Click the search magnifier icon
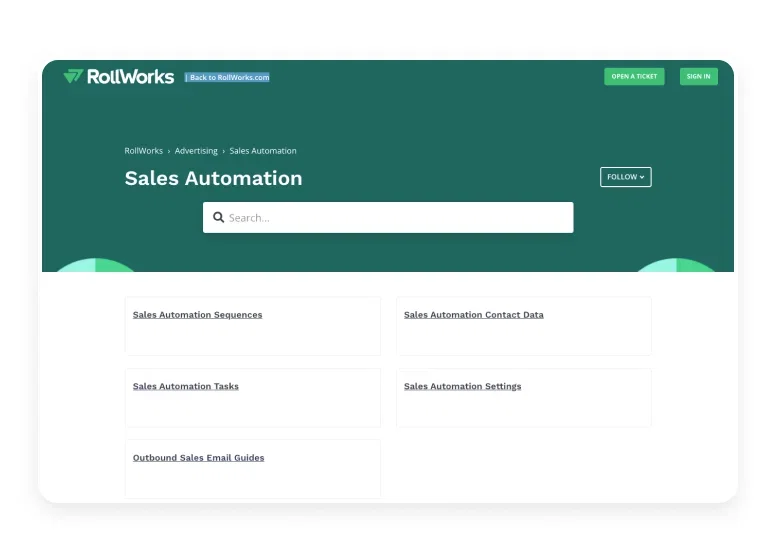Screen dimensions: 776x559 (218, 217)
